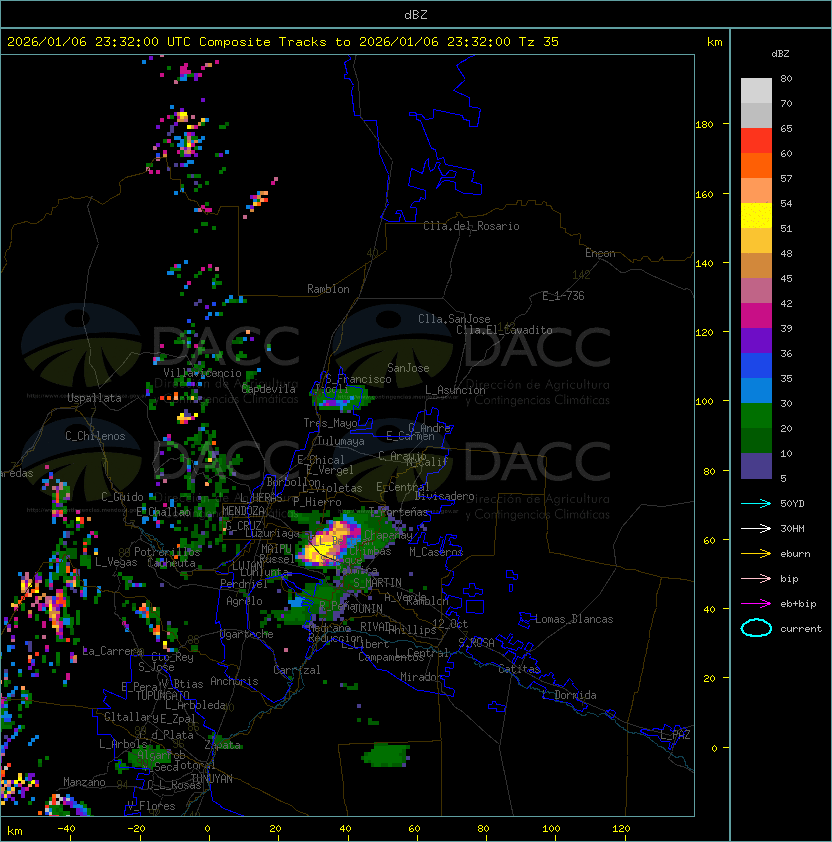Click the Villavicencio map label
Image resolution: width=832 pixels, height=842 pixels.
coord(202,373)
